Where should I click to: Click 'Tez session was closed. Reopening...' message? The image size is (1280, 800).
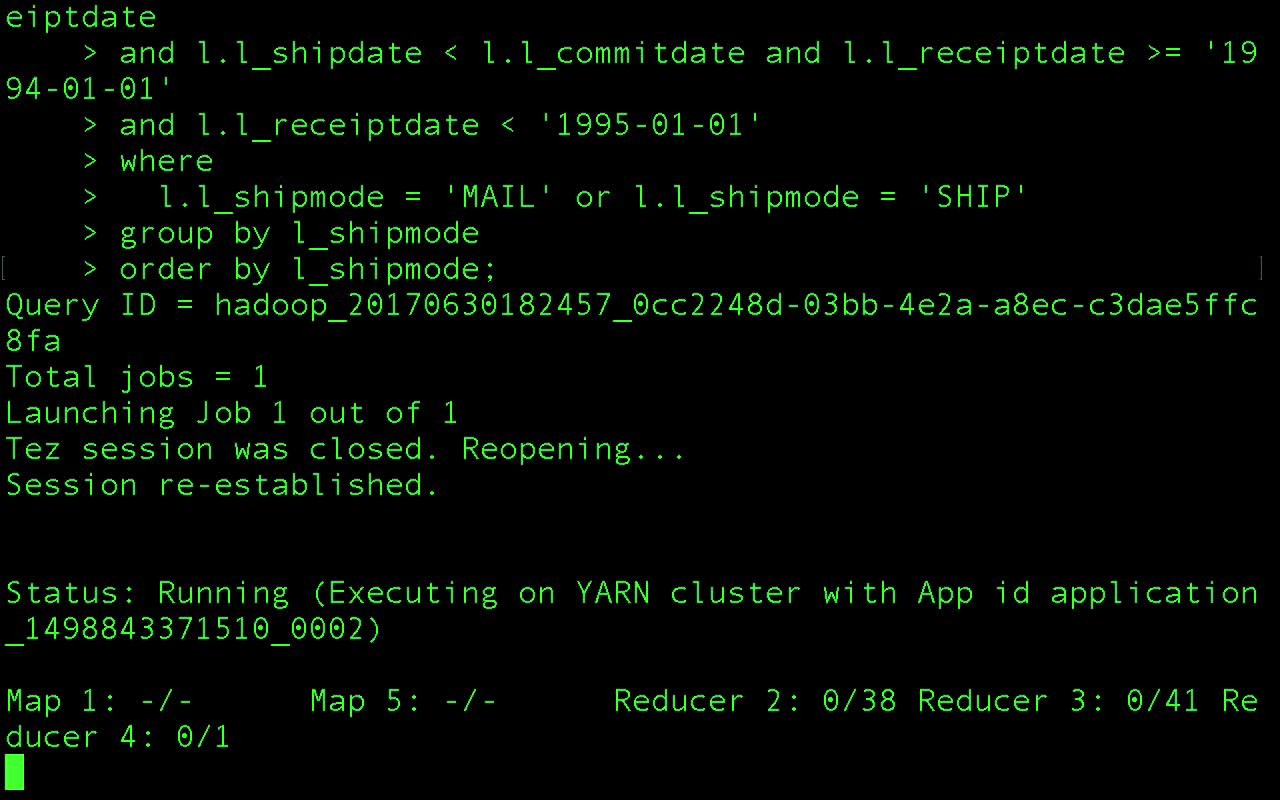pyautogui.click(x=345, y=449)
